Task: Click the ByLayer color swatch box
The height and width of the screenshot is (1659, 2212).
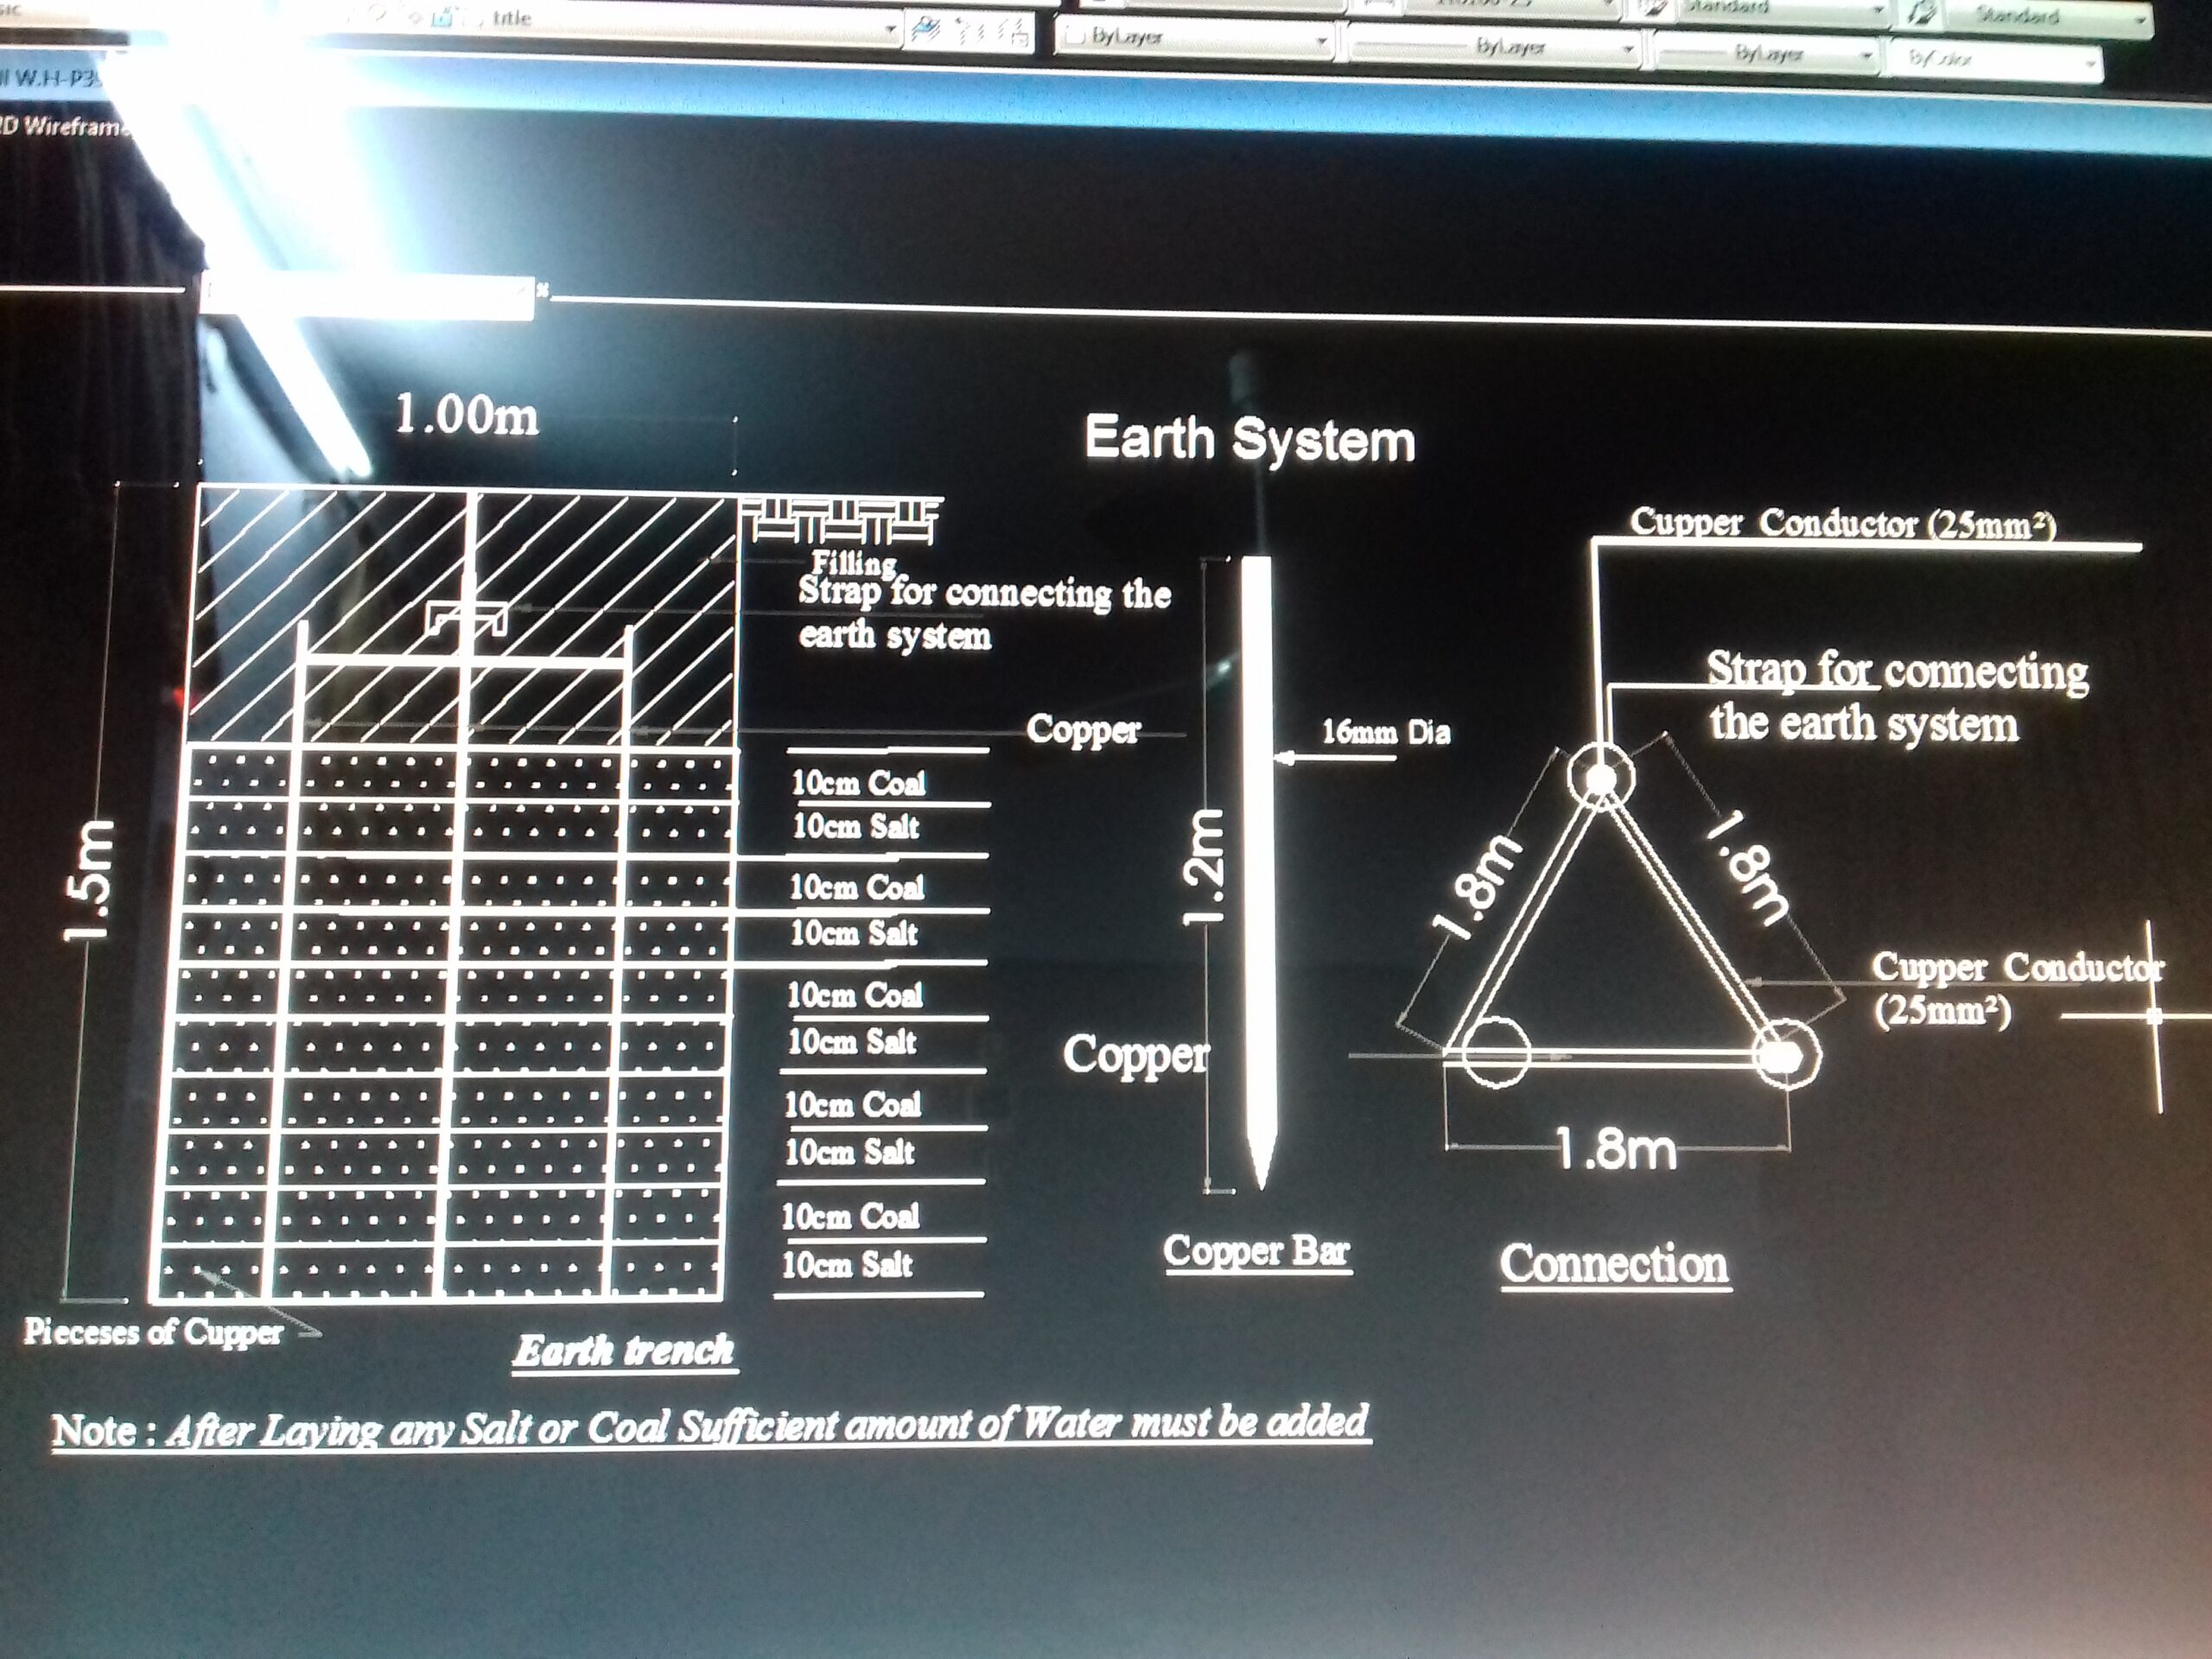Action: (1076, 37)
